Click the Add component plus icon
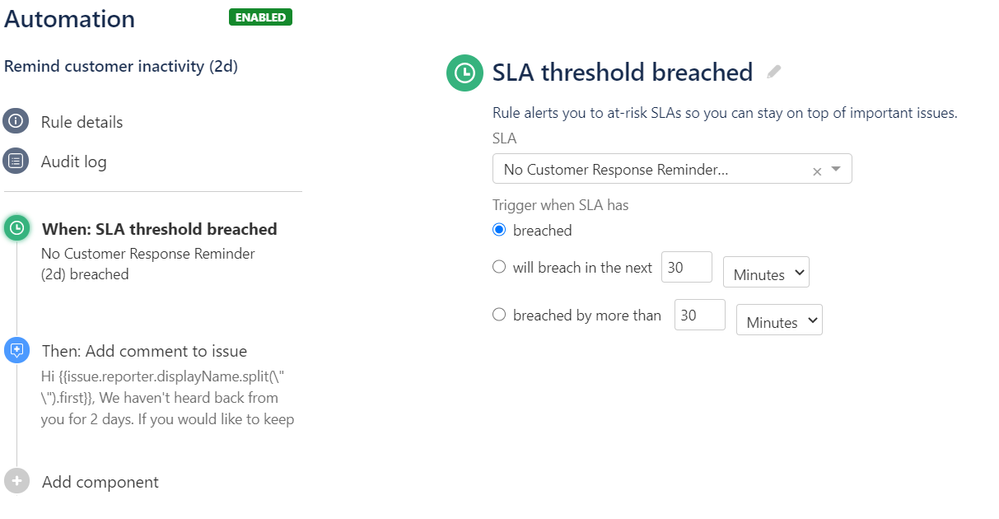The image size is (999, 519). pos(17,481)
